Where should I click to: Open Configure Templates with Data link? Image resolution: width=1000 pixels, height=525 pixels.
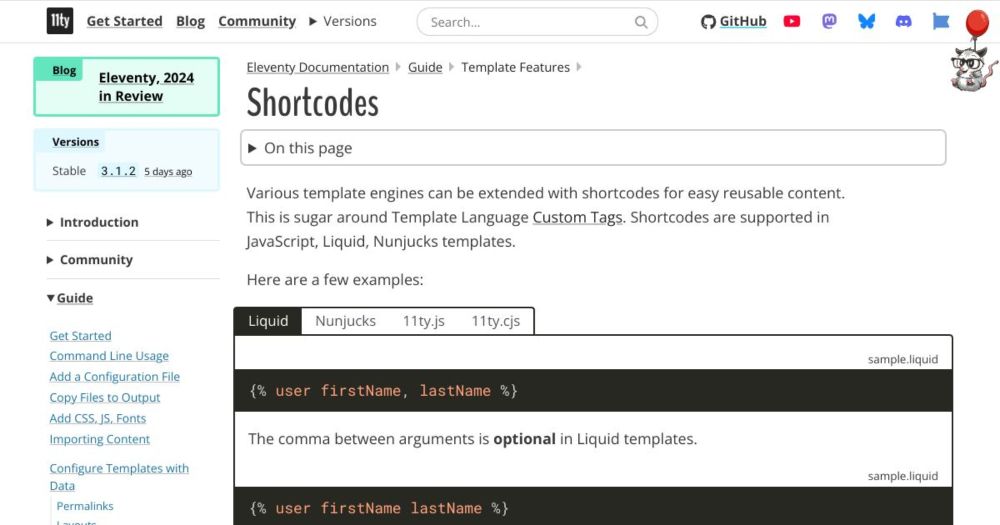click(119, 477)
